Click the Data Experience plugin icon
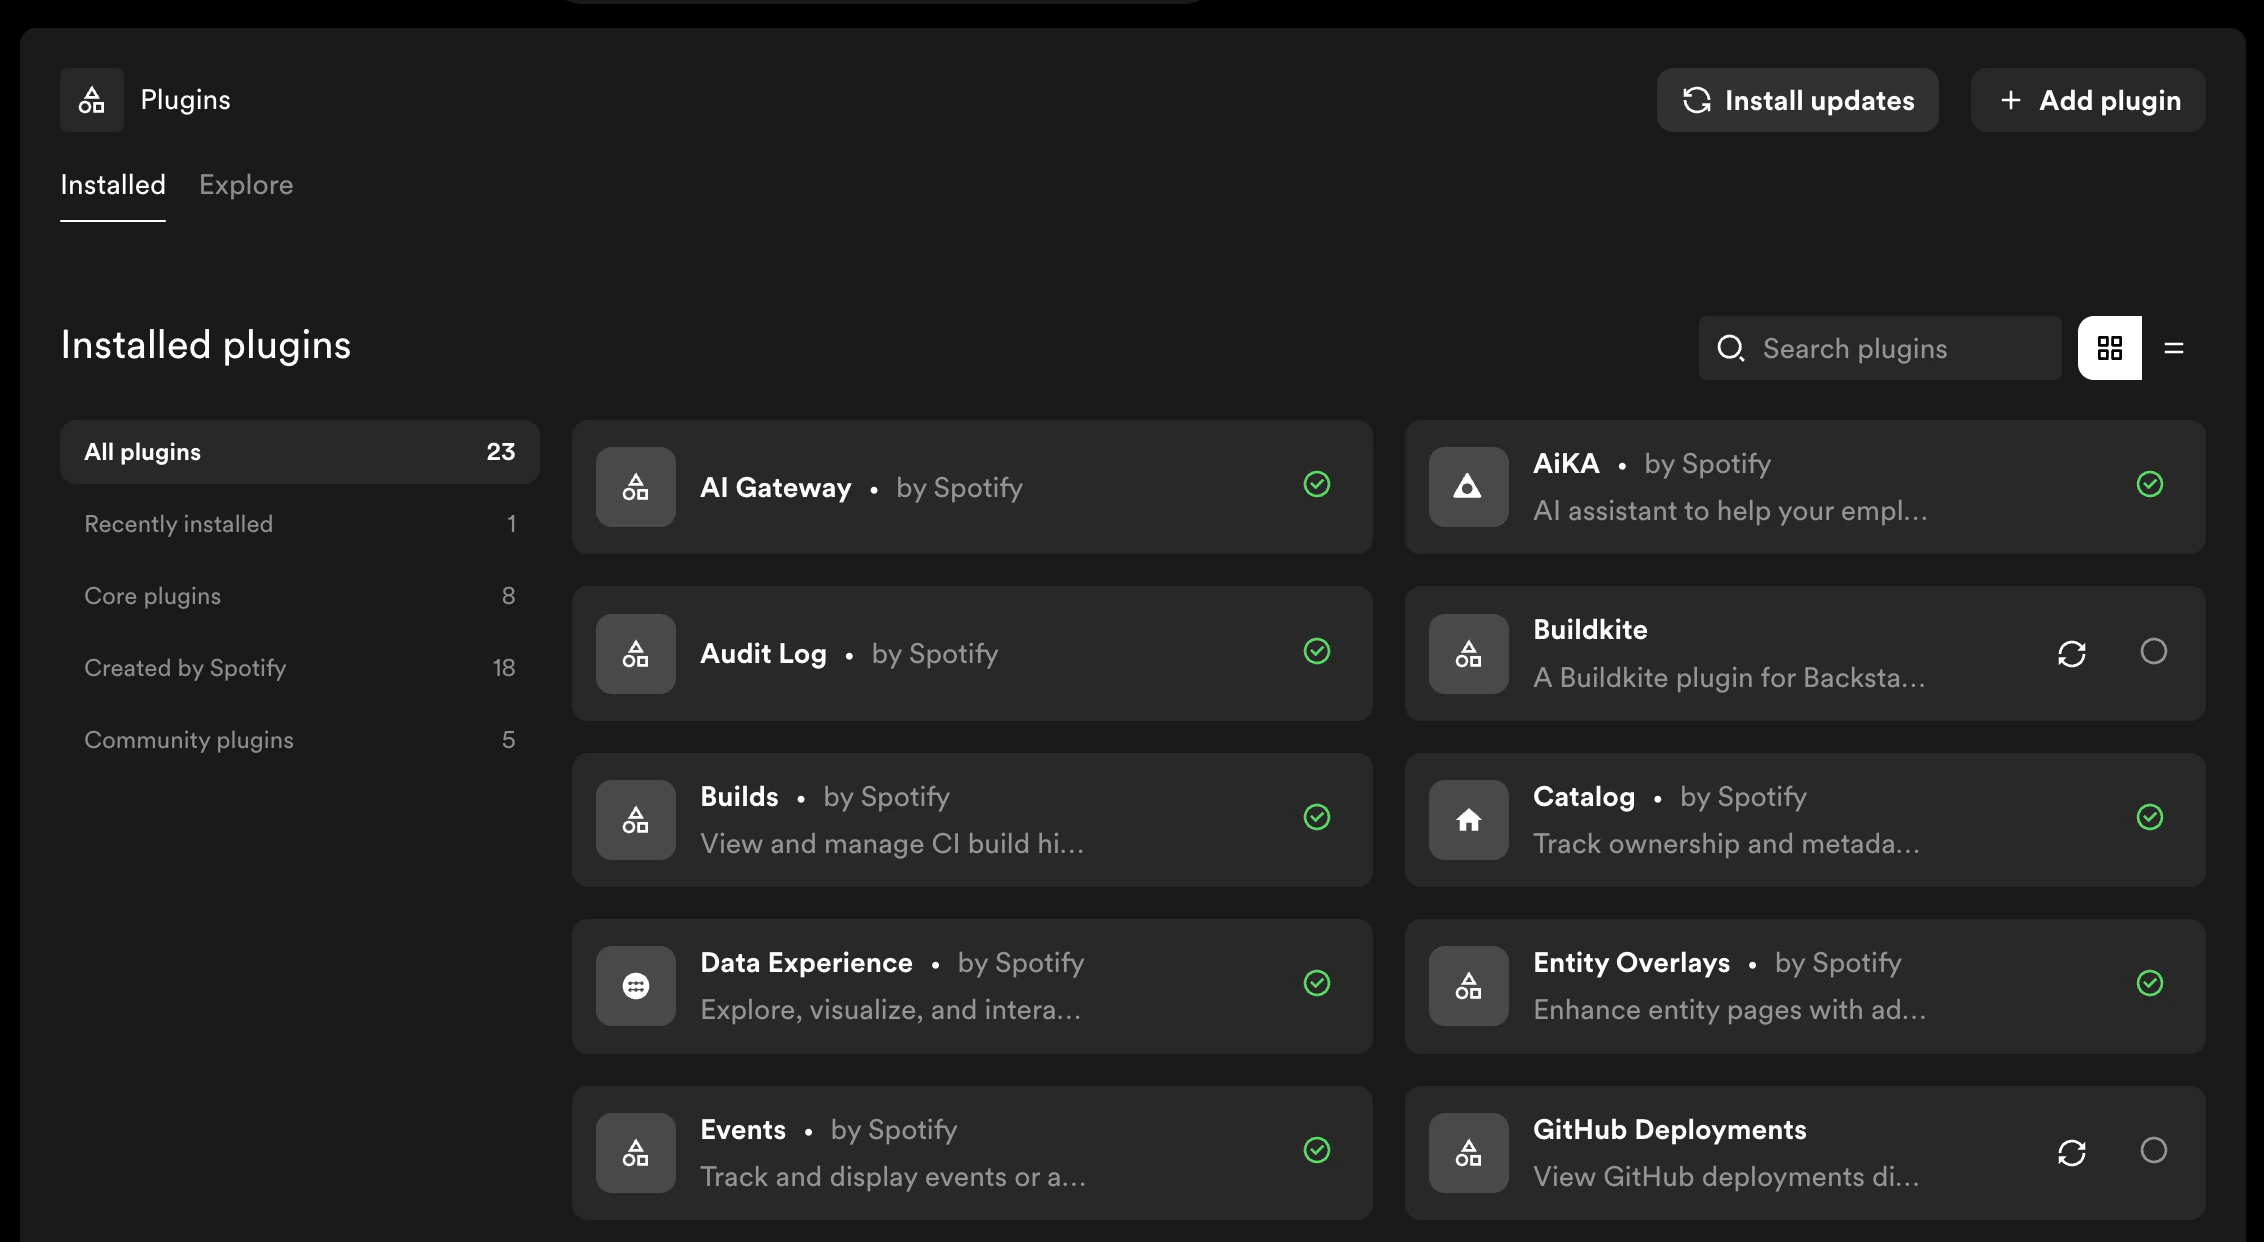The height and width of the screenshot is (1242, 2264). click(x=636, y=986)
